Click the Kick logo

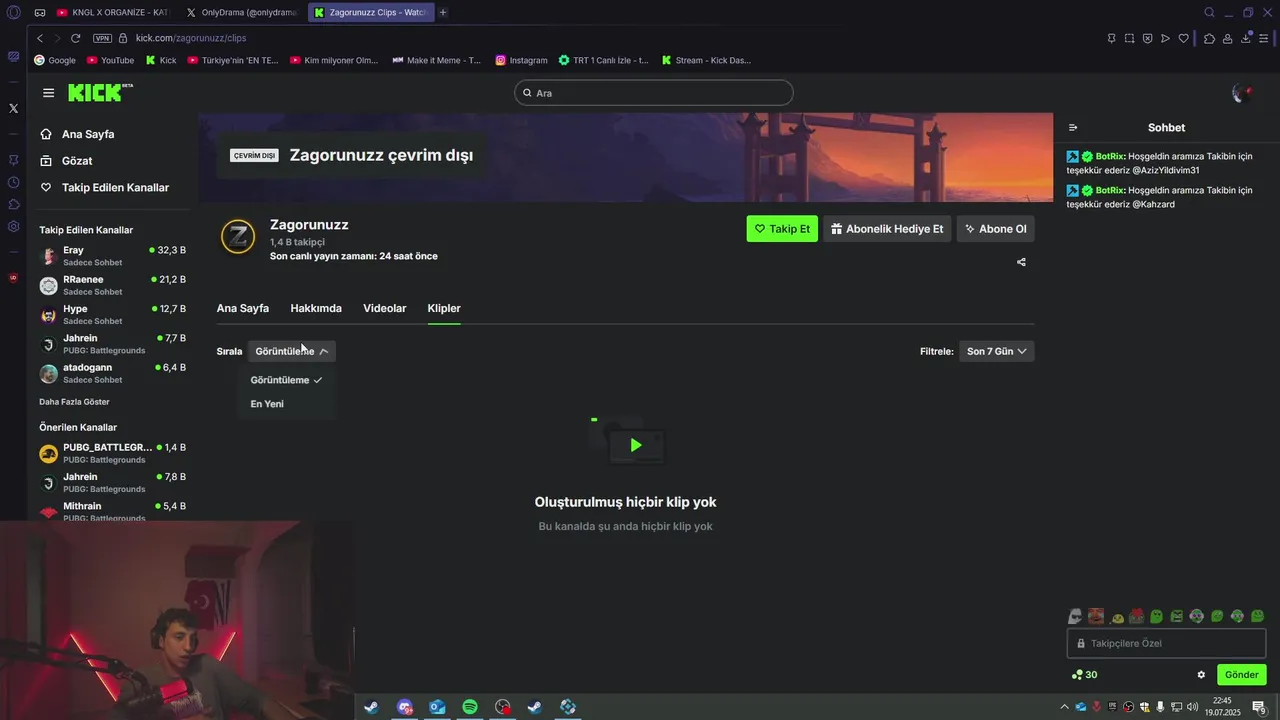point(100,93)
